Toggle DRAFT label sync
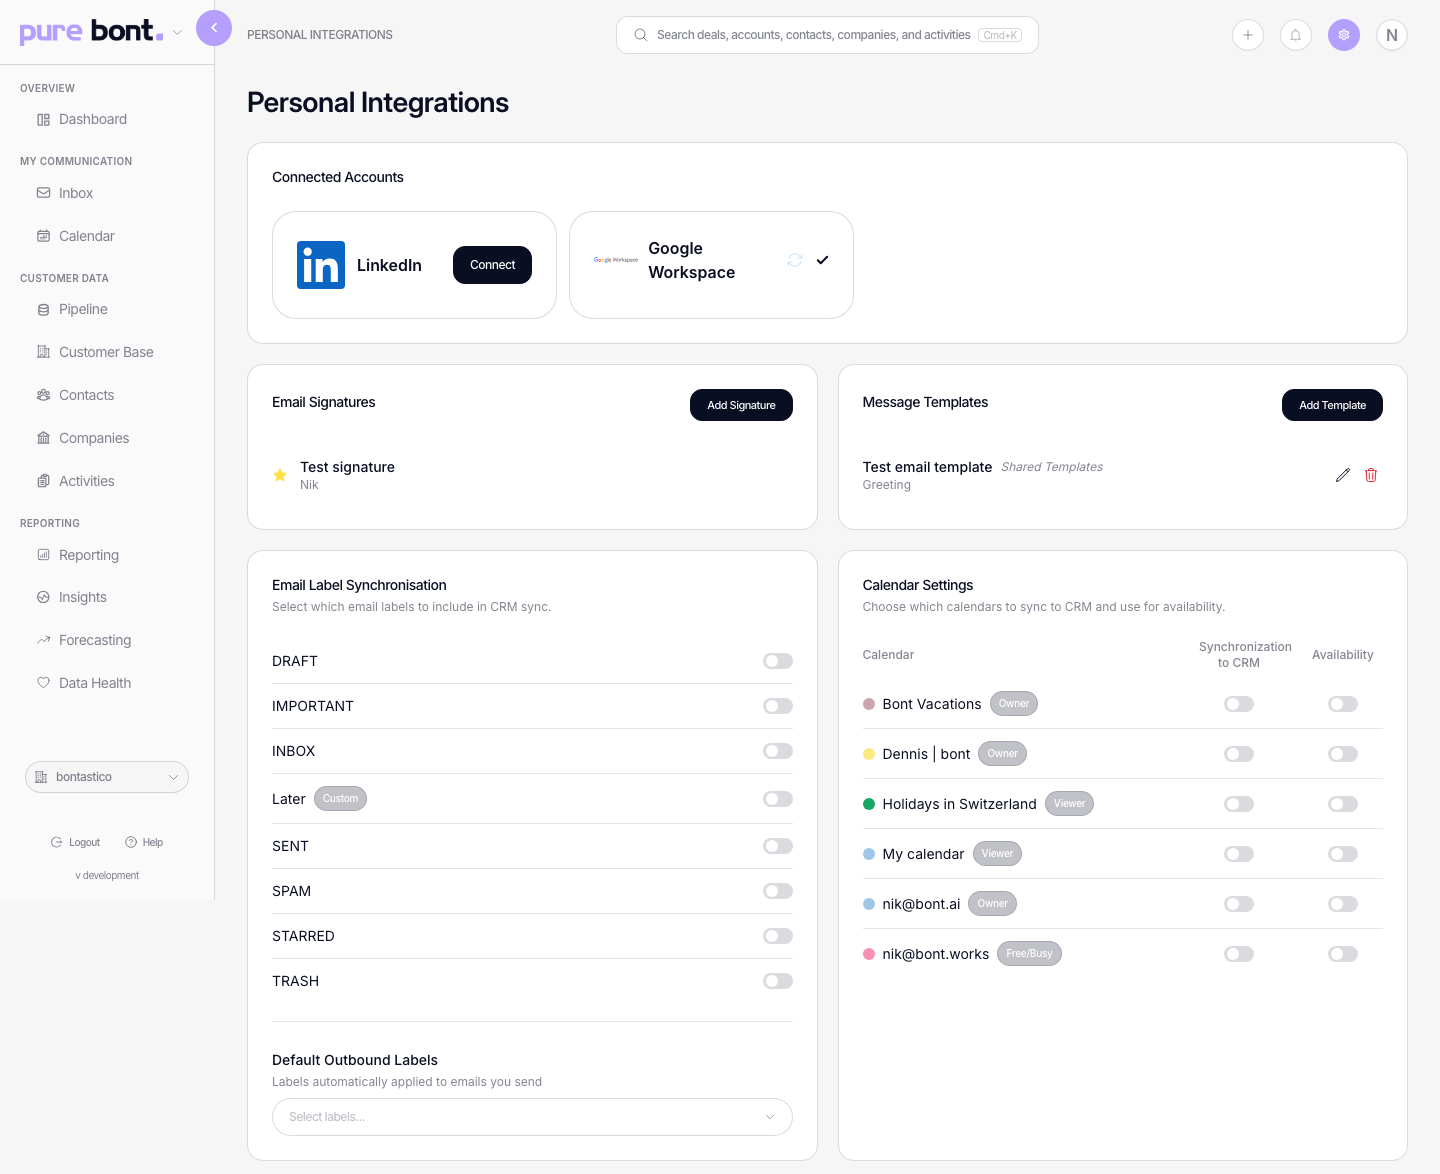This screenshot has height=1174, width=1440. point(778,661)
